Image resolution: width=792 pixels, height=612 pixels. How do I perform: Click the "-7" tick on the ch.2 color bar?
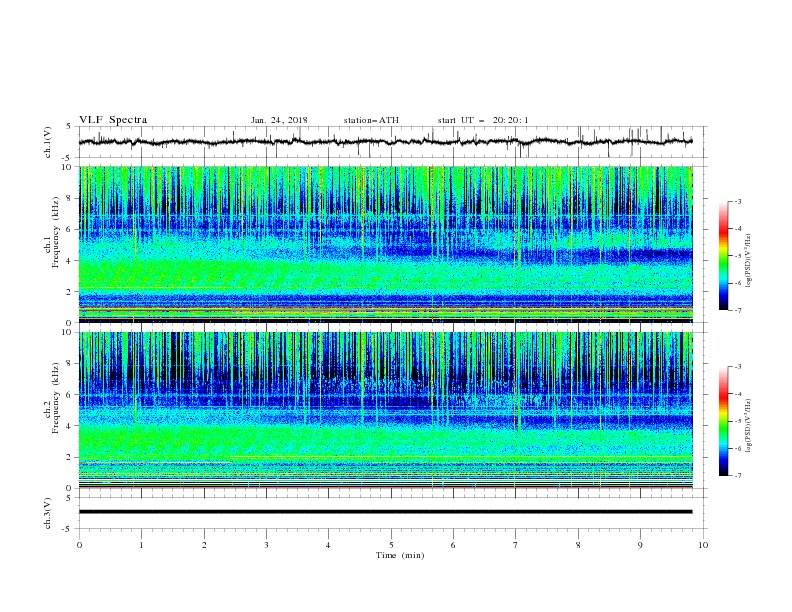point(738,476)
